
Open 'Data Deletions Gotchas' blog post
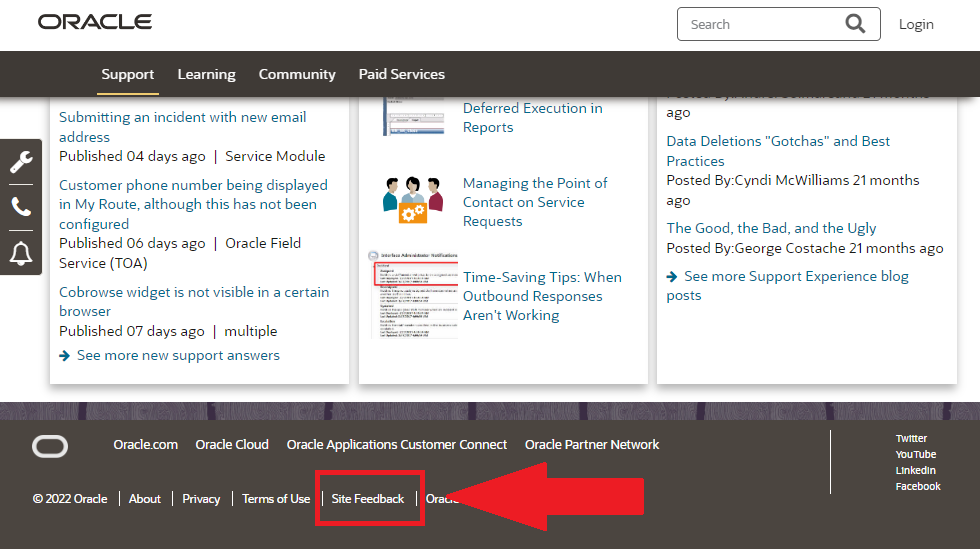pos(778,151)
